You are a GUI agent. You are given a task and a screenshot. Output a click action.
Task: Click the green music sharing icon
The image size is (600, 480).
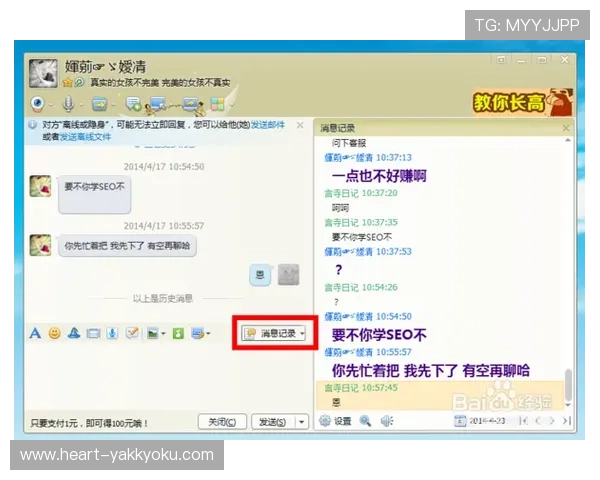(178, 333)
